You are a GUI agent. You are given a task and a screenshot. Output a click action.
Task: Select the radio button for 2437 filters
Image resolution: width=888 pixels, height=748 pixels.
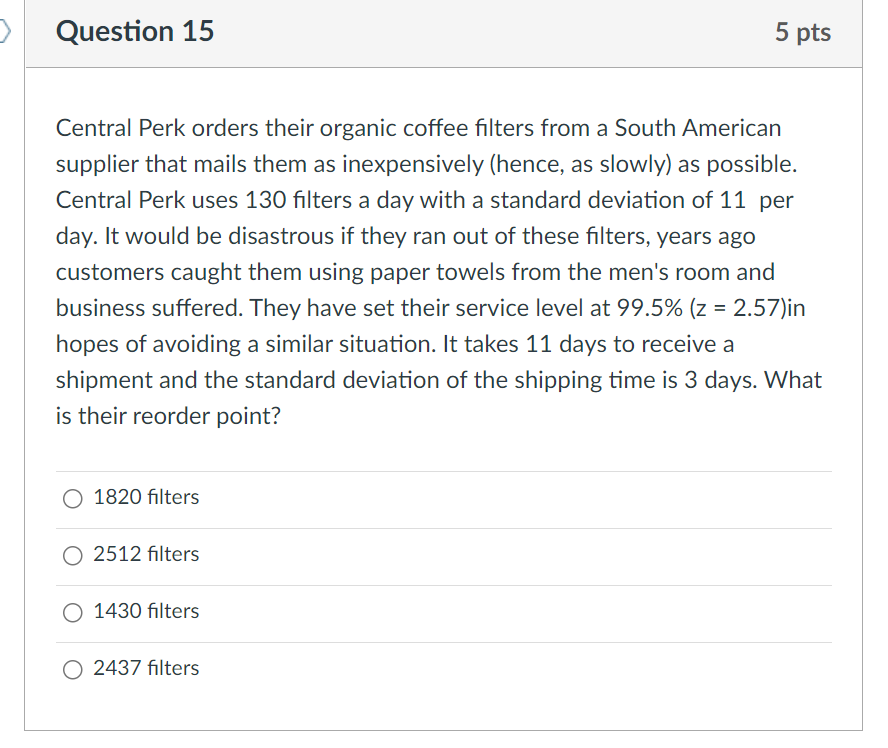click(72, 668)
